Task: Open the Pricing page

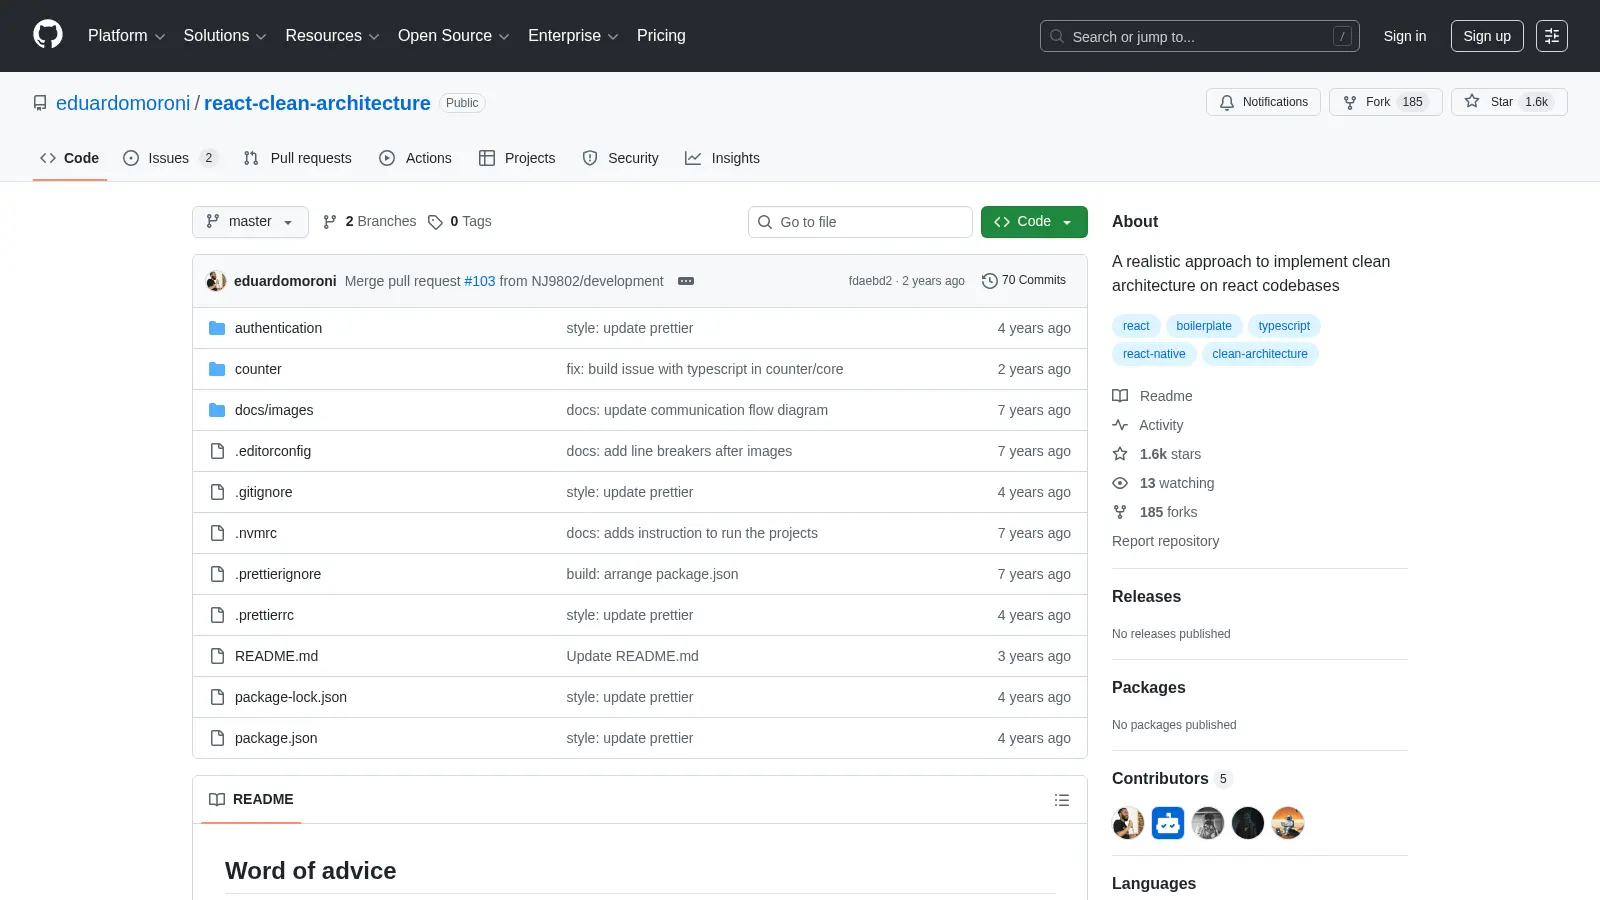Action: pos(661,36)
